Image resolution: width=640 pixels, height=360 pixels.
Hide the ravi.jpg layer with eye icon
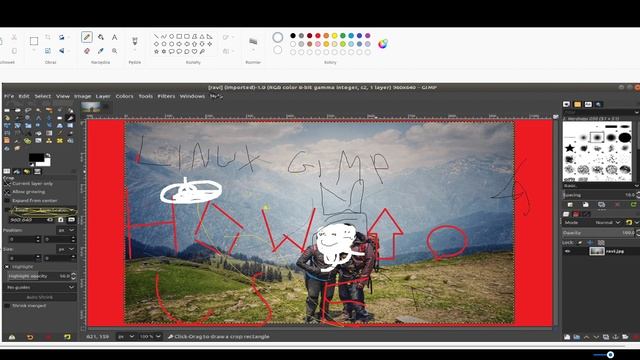pos(567,251)
